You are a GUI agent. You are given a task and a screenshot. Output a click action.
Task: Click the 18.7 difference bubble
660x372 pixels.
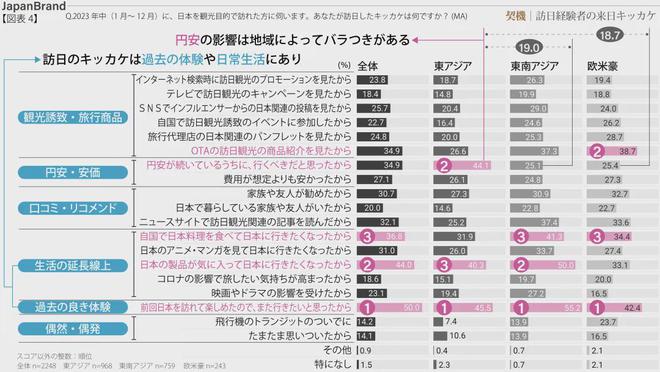point(609,35)
